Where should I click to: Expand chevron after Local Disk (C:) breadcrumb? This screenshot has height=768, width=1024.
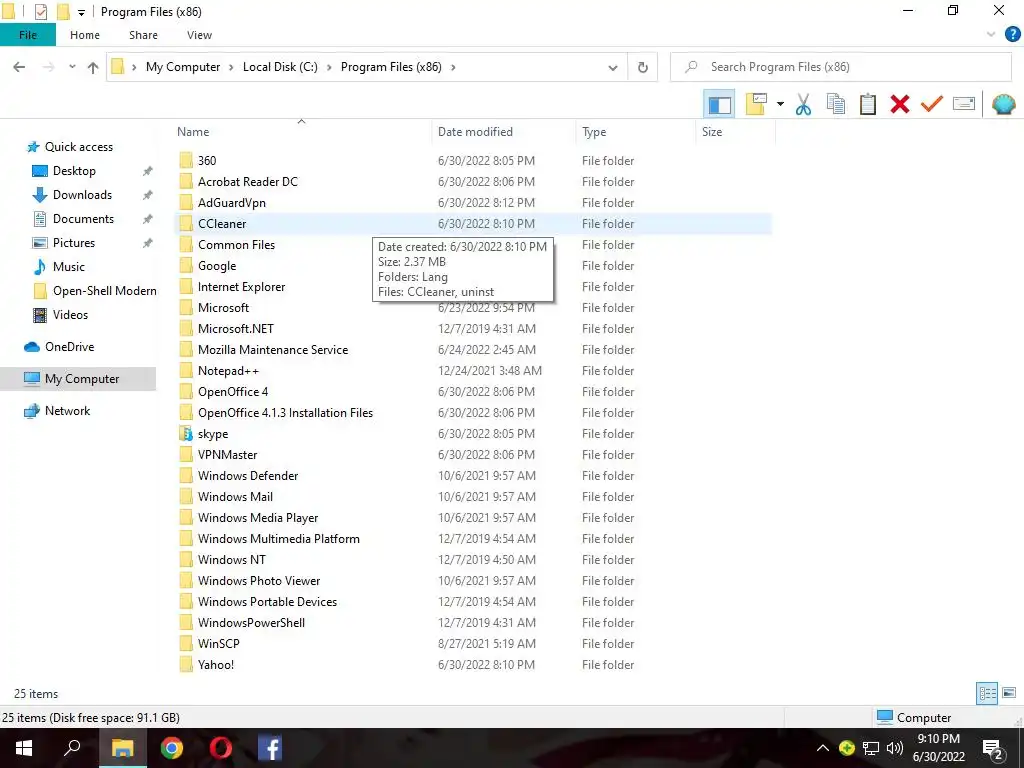[x=329, y=67]
